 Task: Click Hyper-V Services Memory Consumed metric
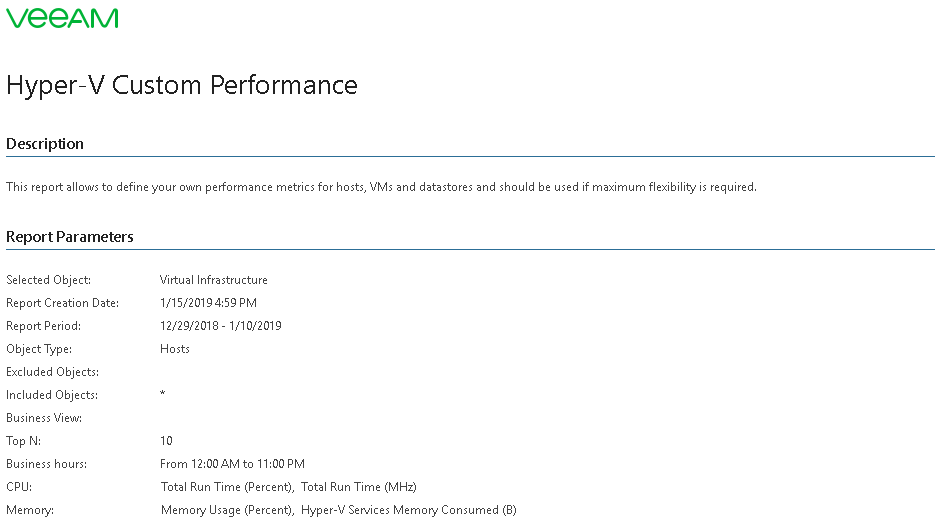click(408, 510)
